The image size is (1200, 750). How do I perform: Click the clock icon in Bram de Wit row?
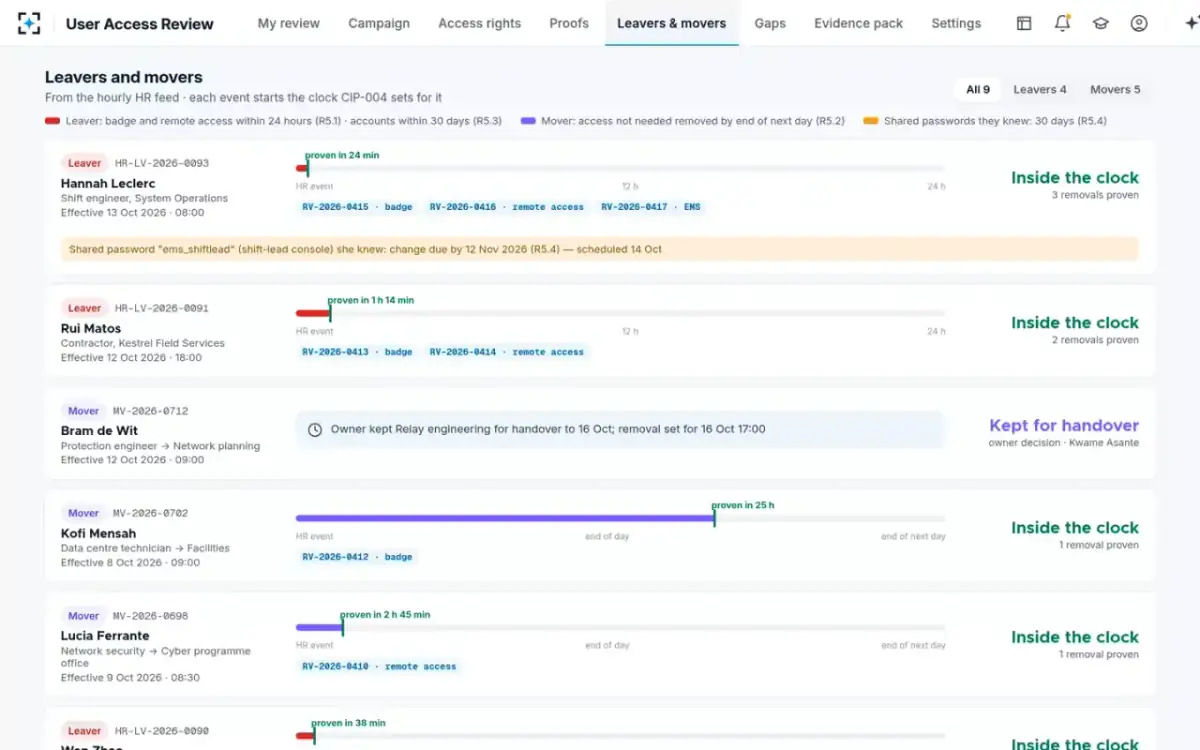[315, 429]
